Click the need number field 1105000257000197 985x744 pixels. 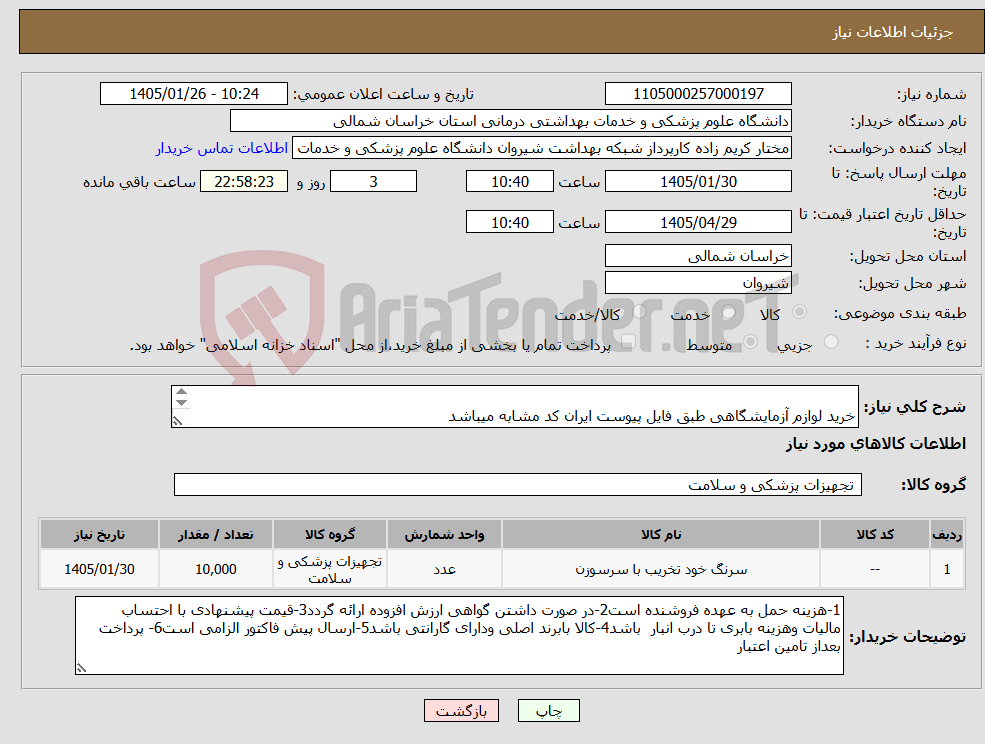[698, 94]
